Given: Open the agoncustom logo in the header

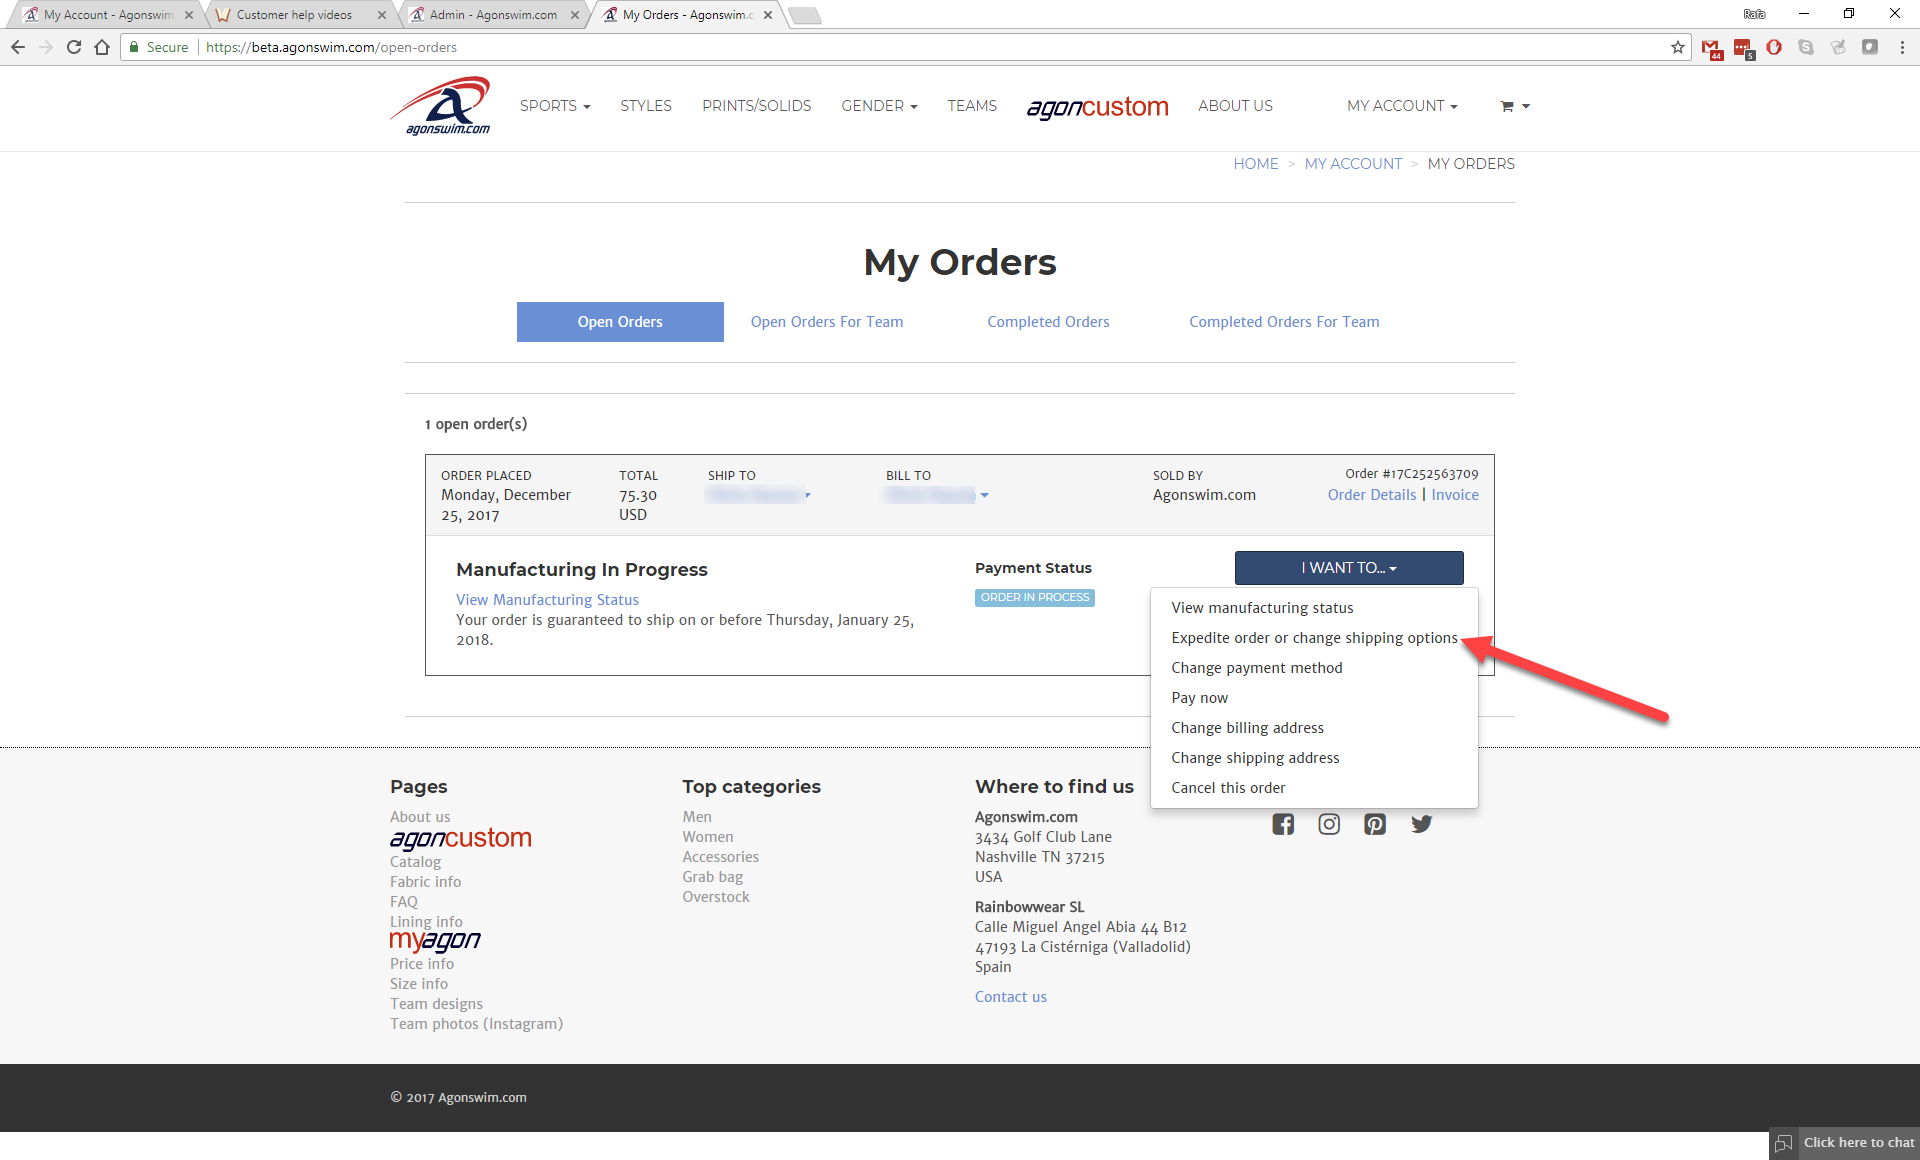Looking at the screenshot, I should pos(1097,107).
